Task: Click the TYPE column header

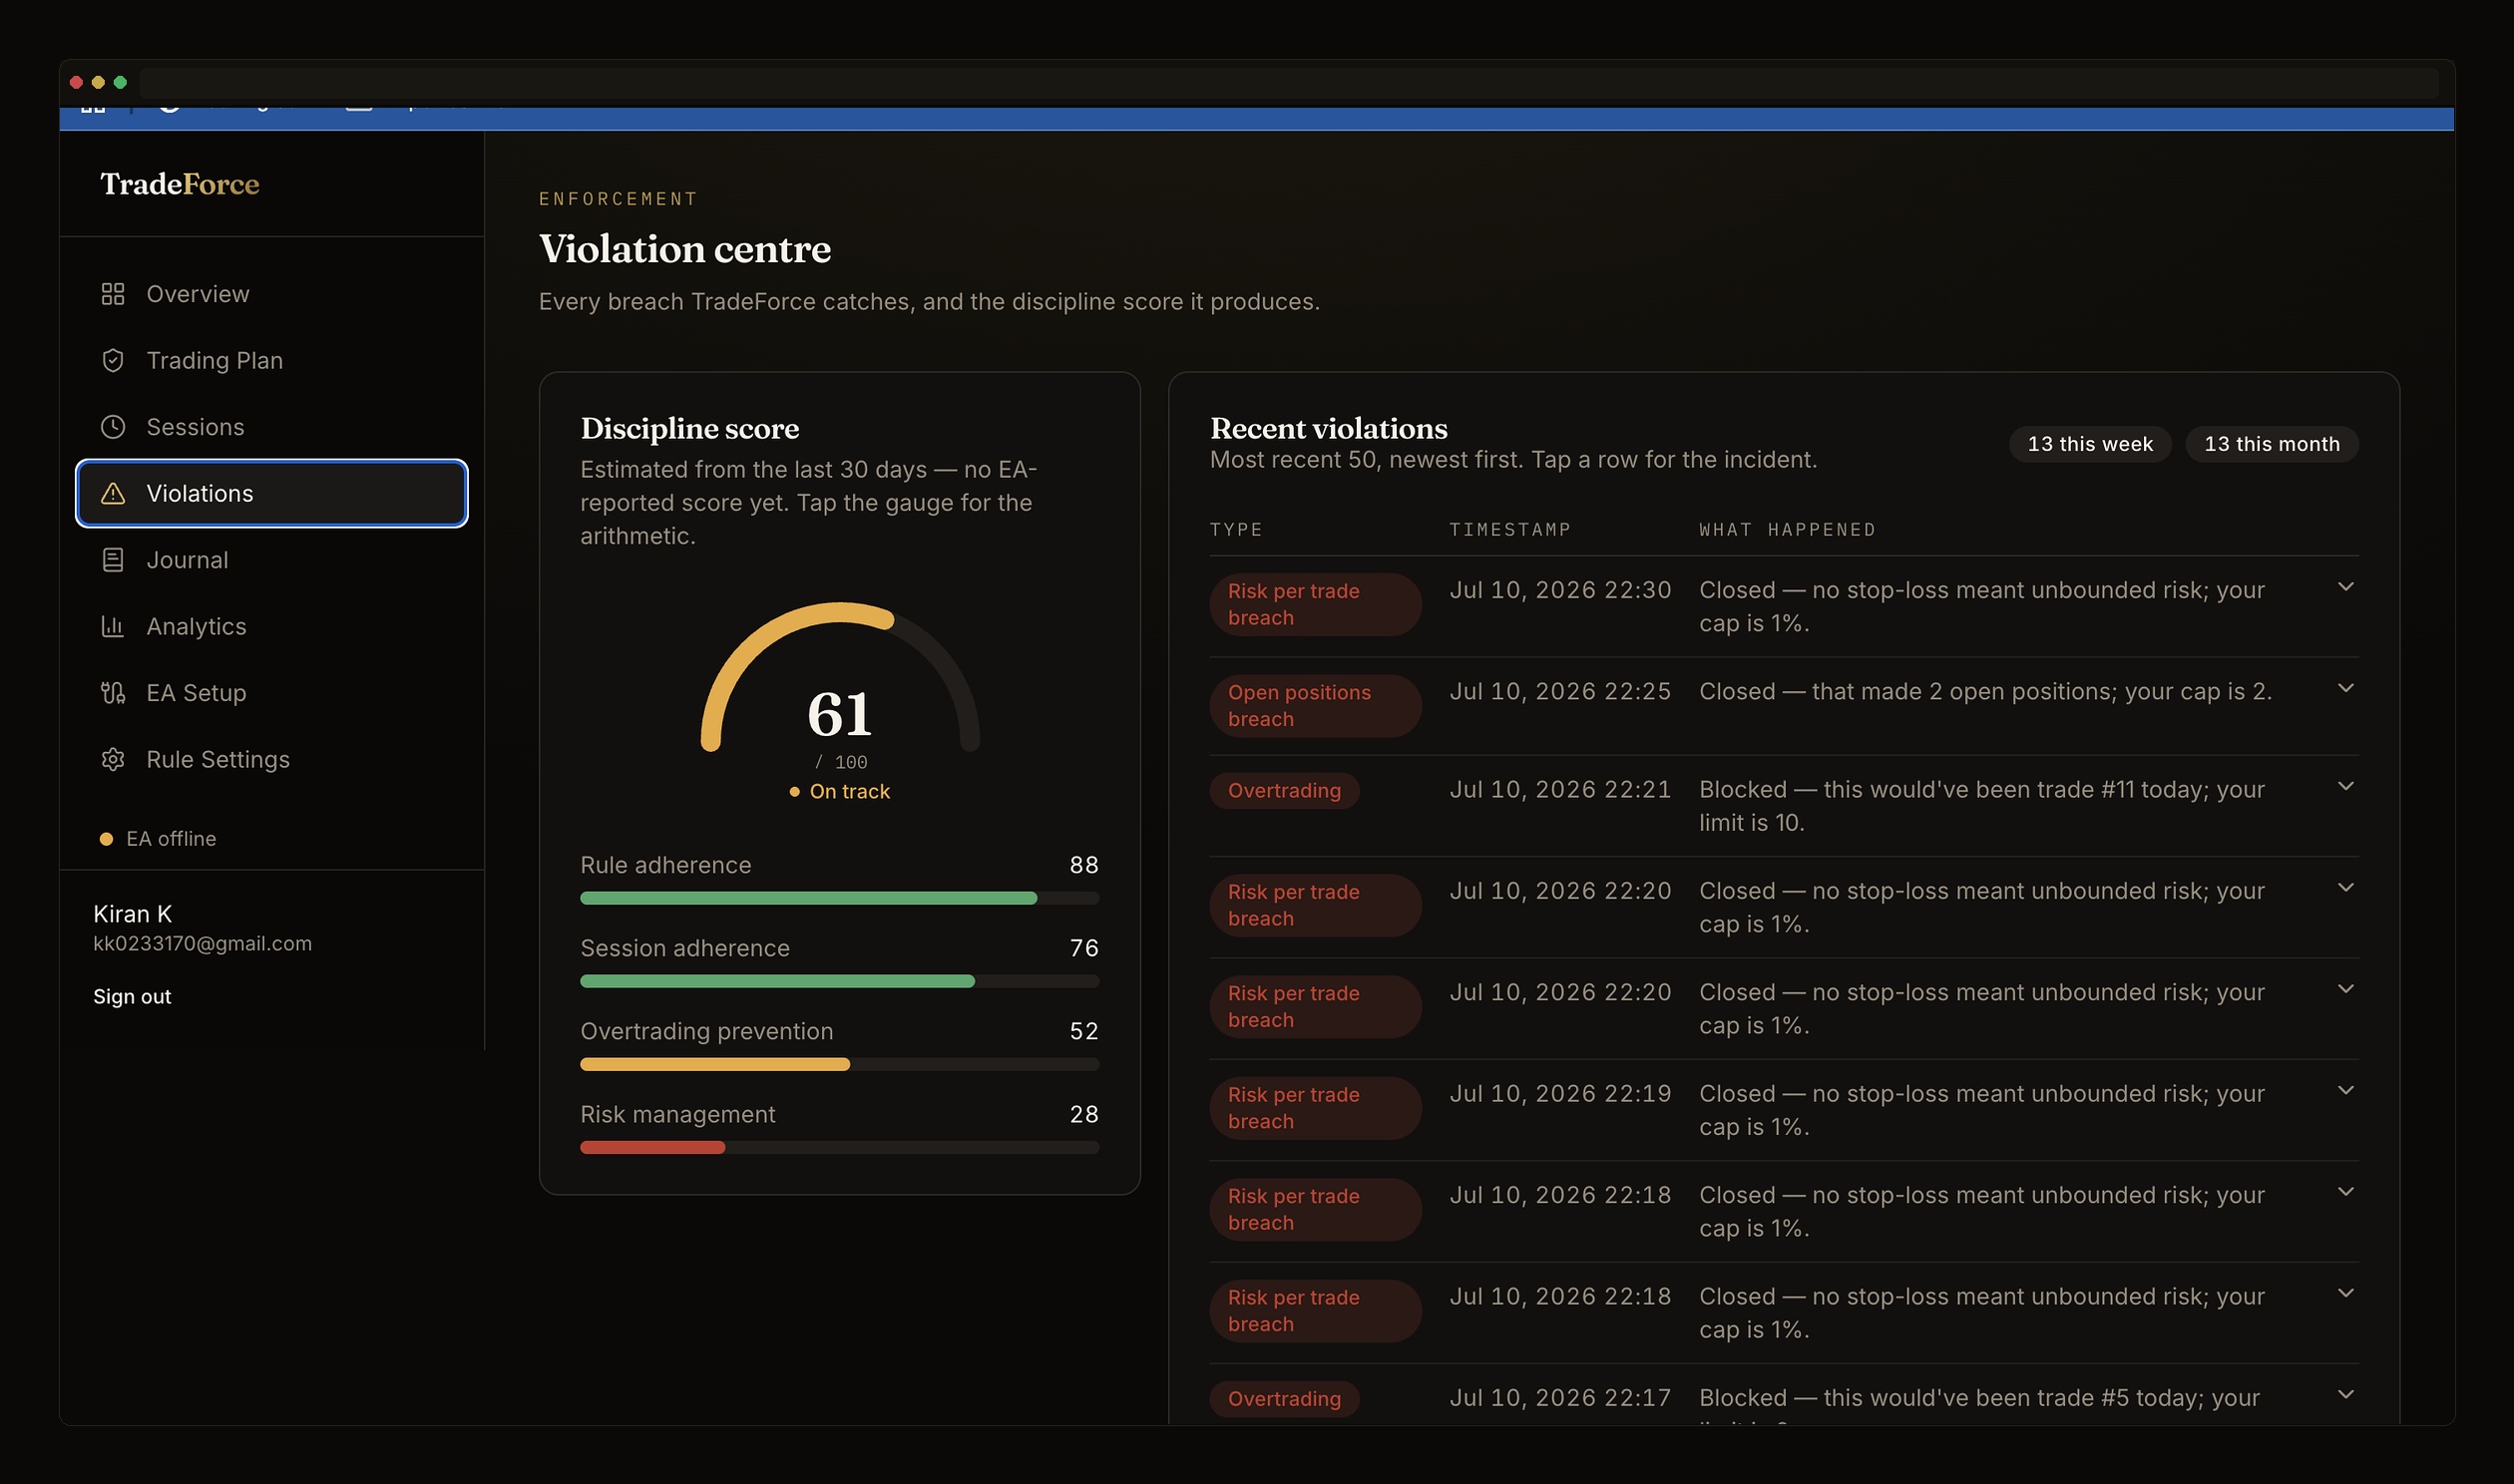Action: [1236, 529]
